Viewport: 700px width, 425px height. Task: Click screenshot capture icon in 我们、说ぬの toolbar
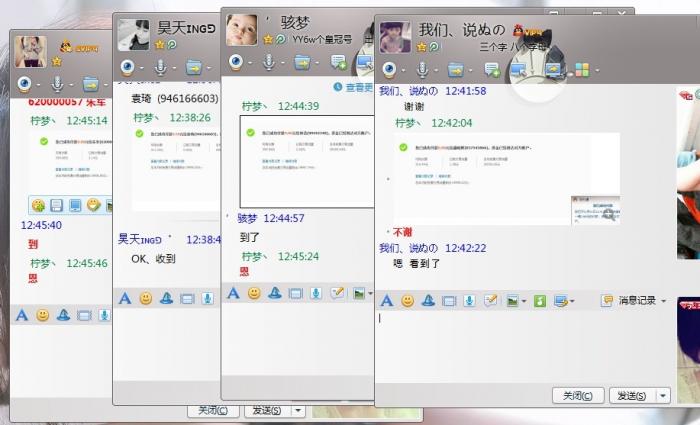(x=560, y=301)
